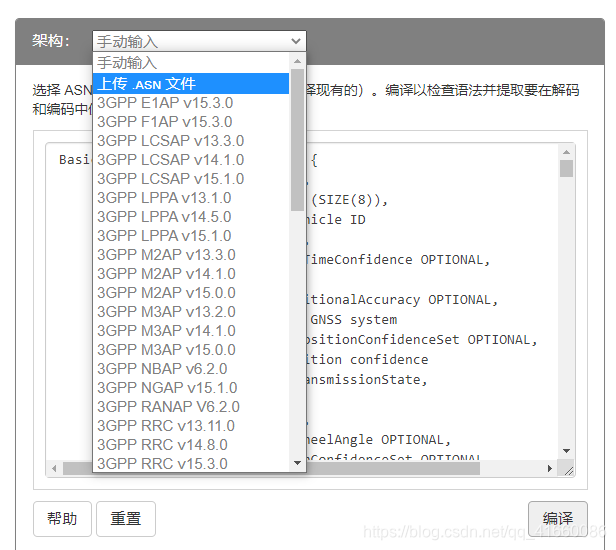Select 3GPP NBAP v6.2.0

[191, 369]
